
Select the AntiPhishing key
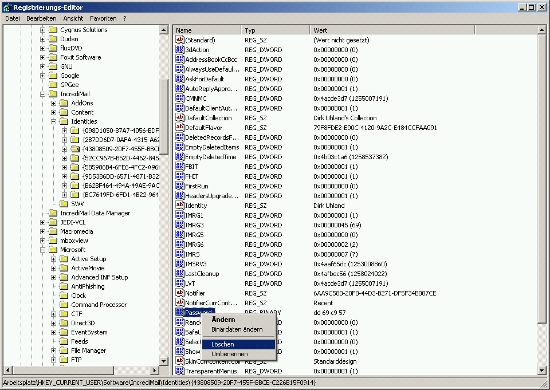pos(88,286)
